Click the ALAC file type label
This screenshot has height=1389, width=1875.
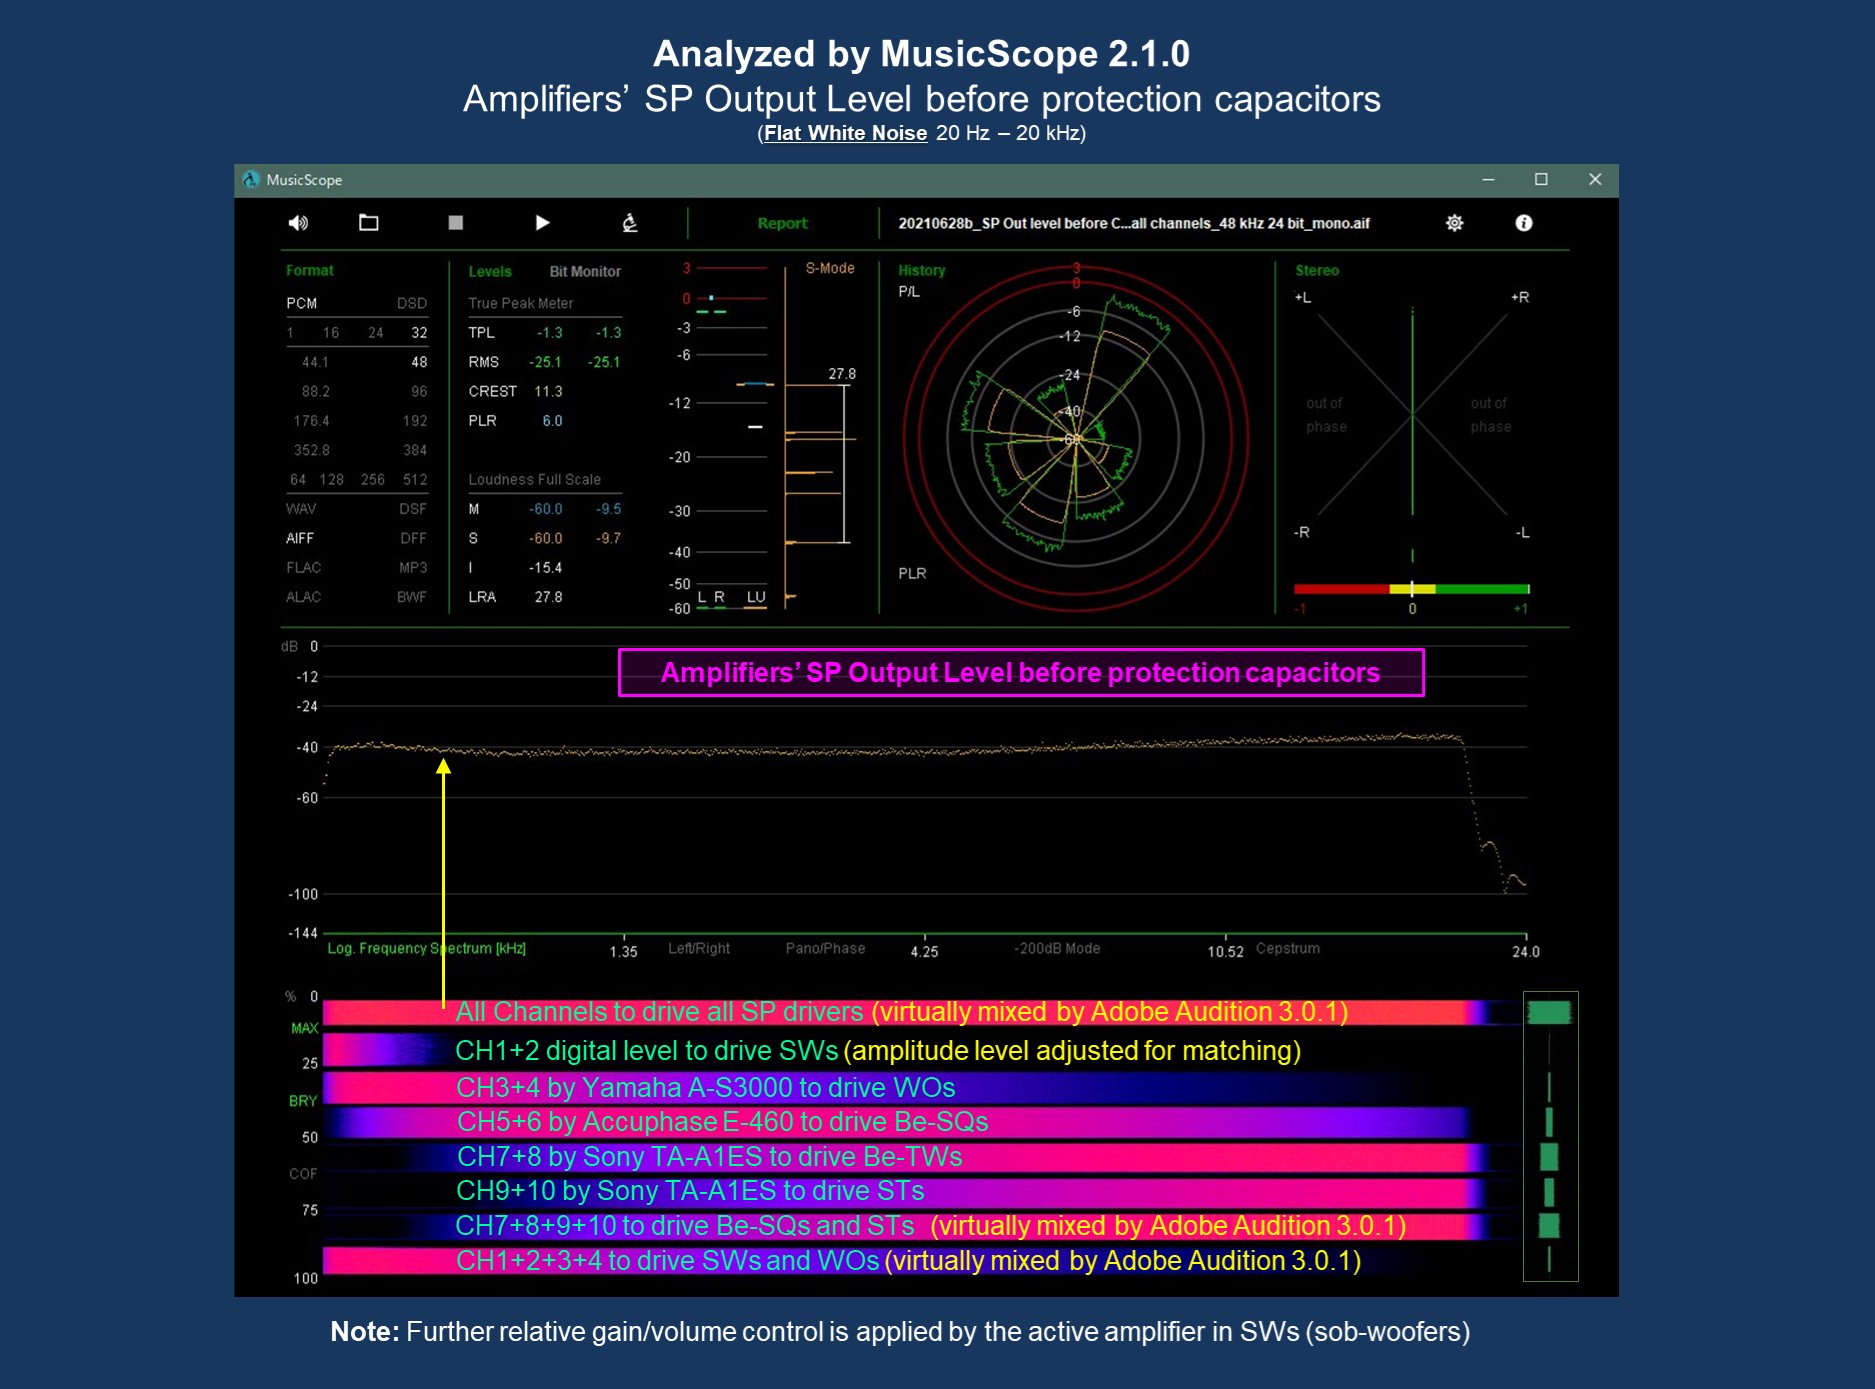tap(303, 598)
